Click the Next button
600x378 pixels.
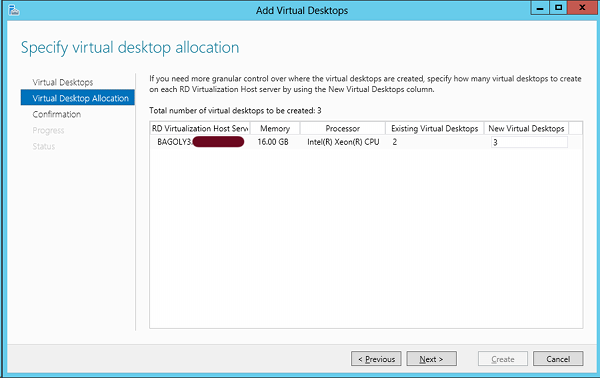coord(431,359)
